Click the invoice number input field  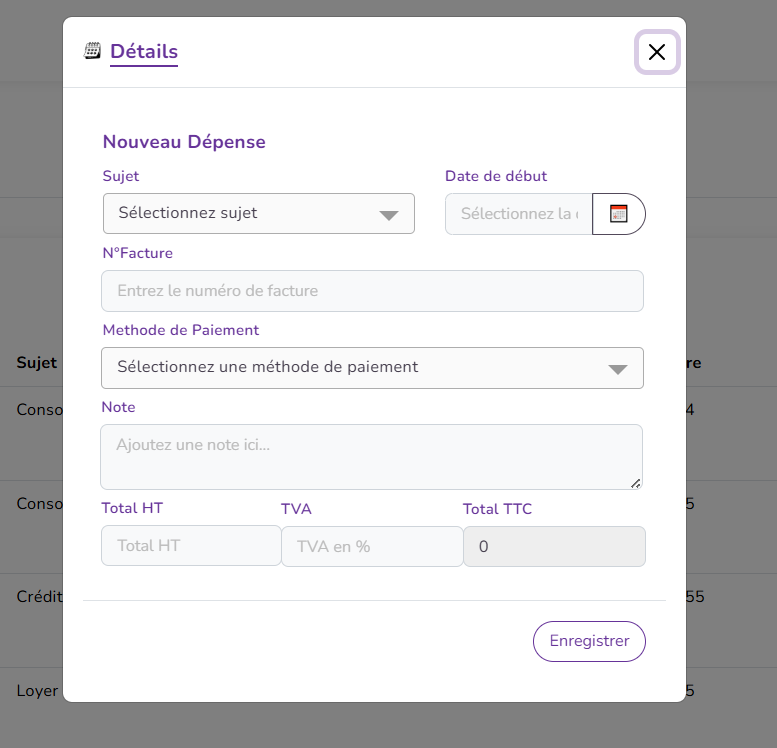click(x=372, y=291)
